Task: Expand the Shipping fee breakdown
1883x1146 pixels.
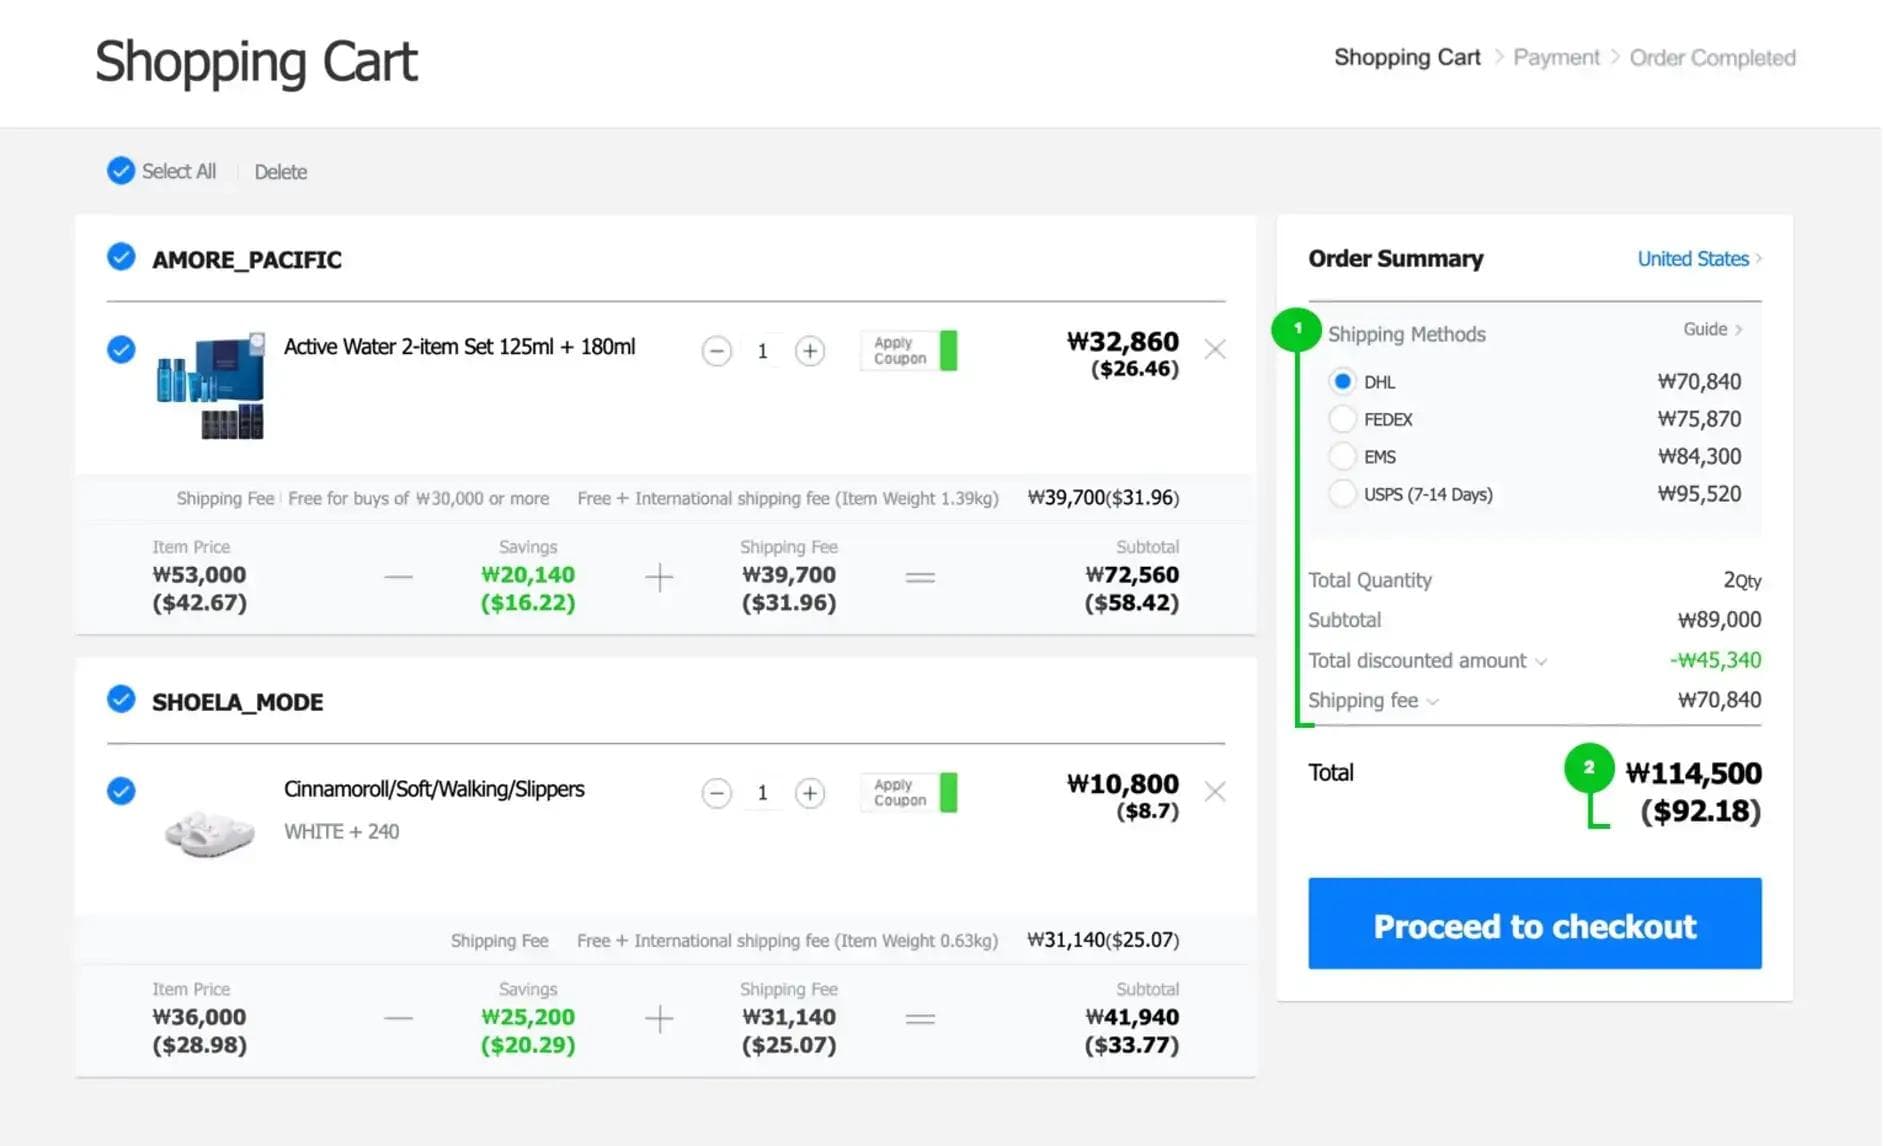Action: [x=1433, y=700]
